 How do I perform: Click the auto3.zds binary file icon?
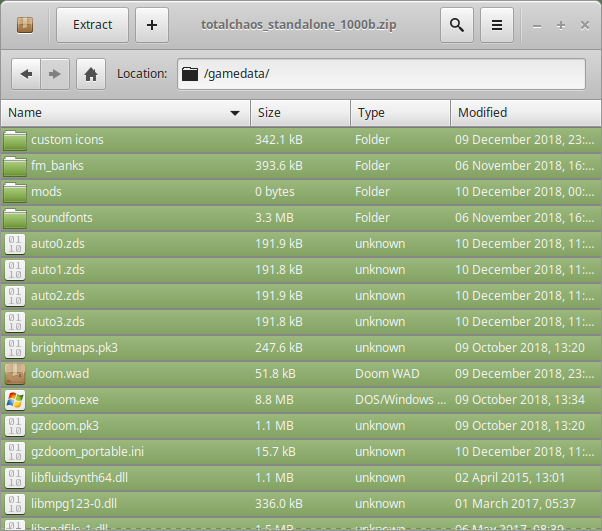(x=15, y=322)
